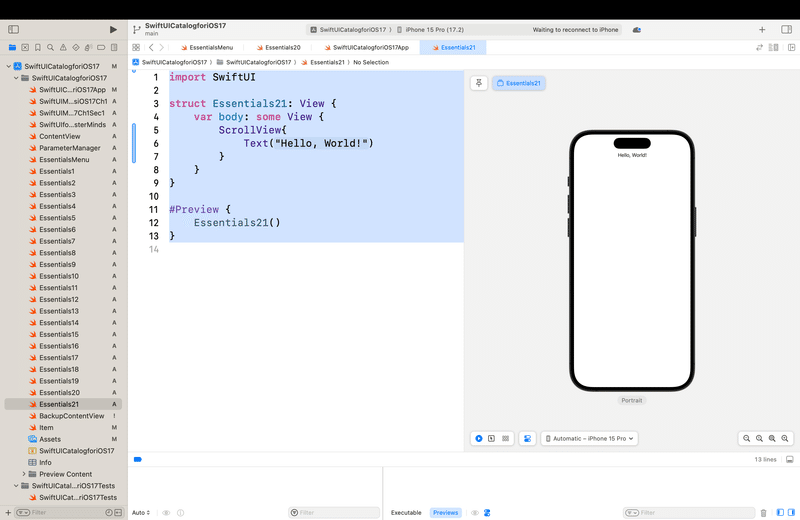800x520 pixels.
Task: Go back in editor history
Action: [151, 47]
